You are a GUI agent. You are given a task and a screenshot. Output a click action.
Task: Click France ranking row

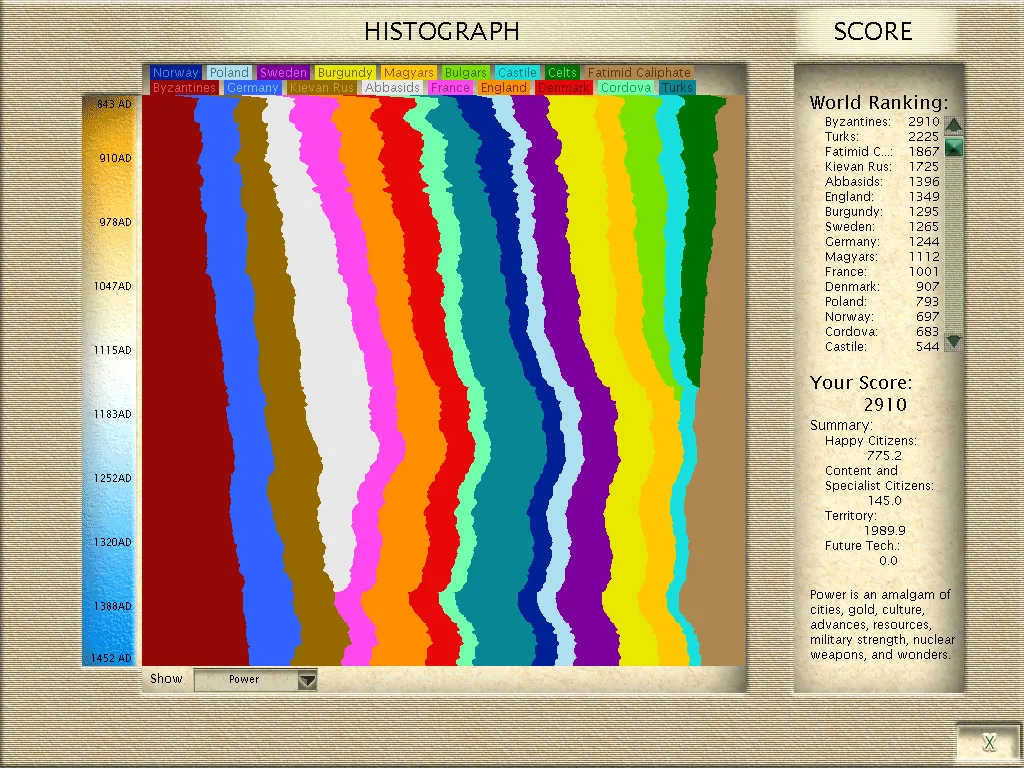882,272
